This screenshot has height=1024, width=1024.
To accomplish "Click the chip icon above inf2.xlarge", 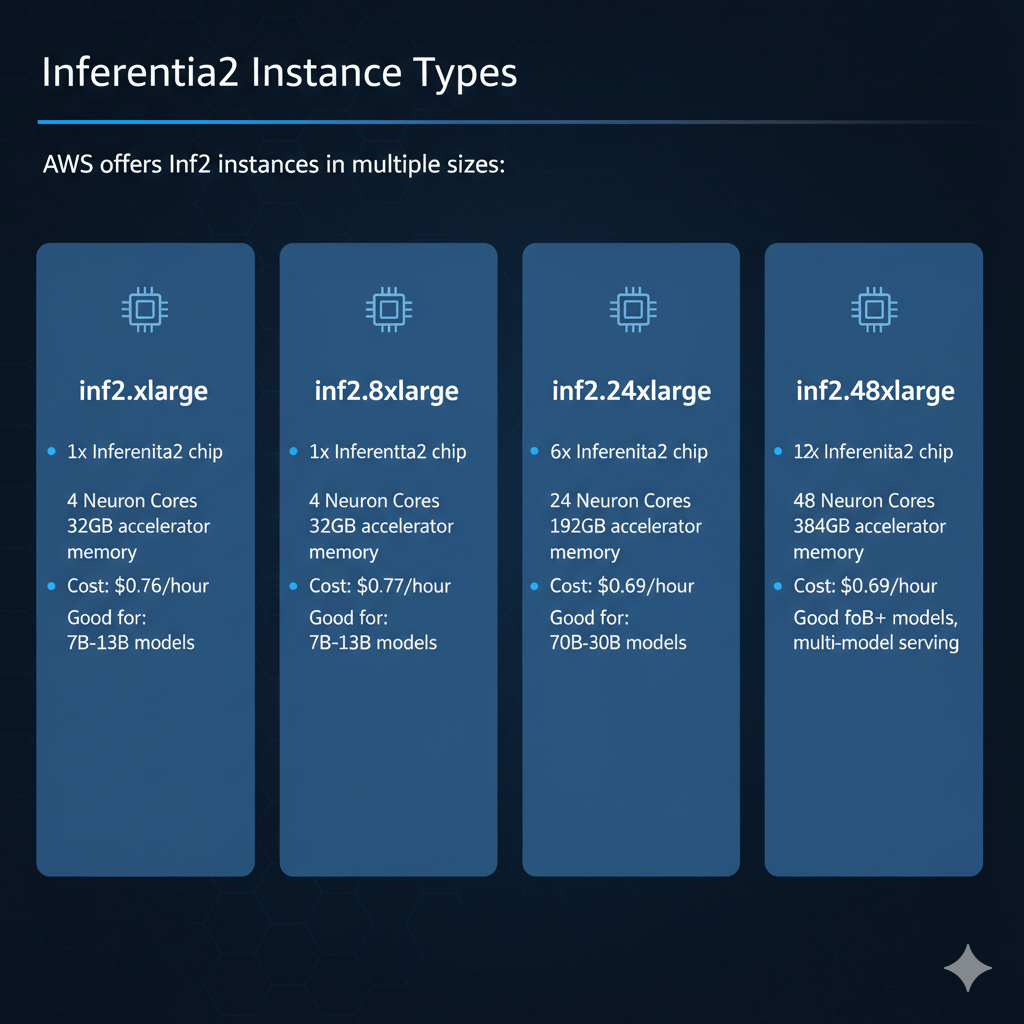I will (x=144, y=310).
